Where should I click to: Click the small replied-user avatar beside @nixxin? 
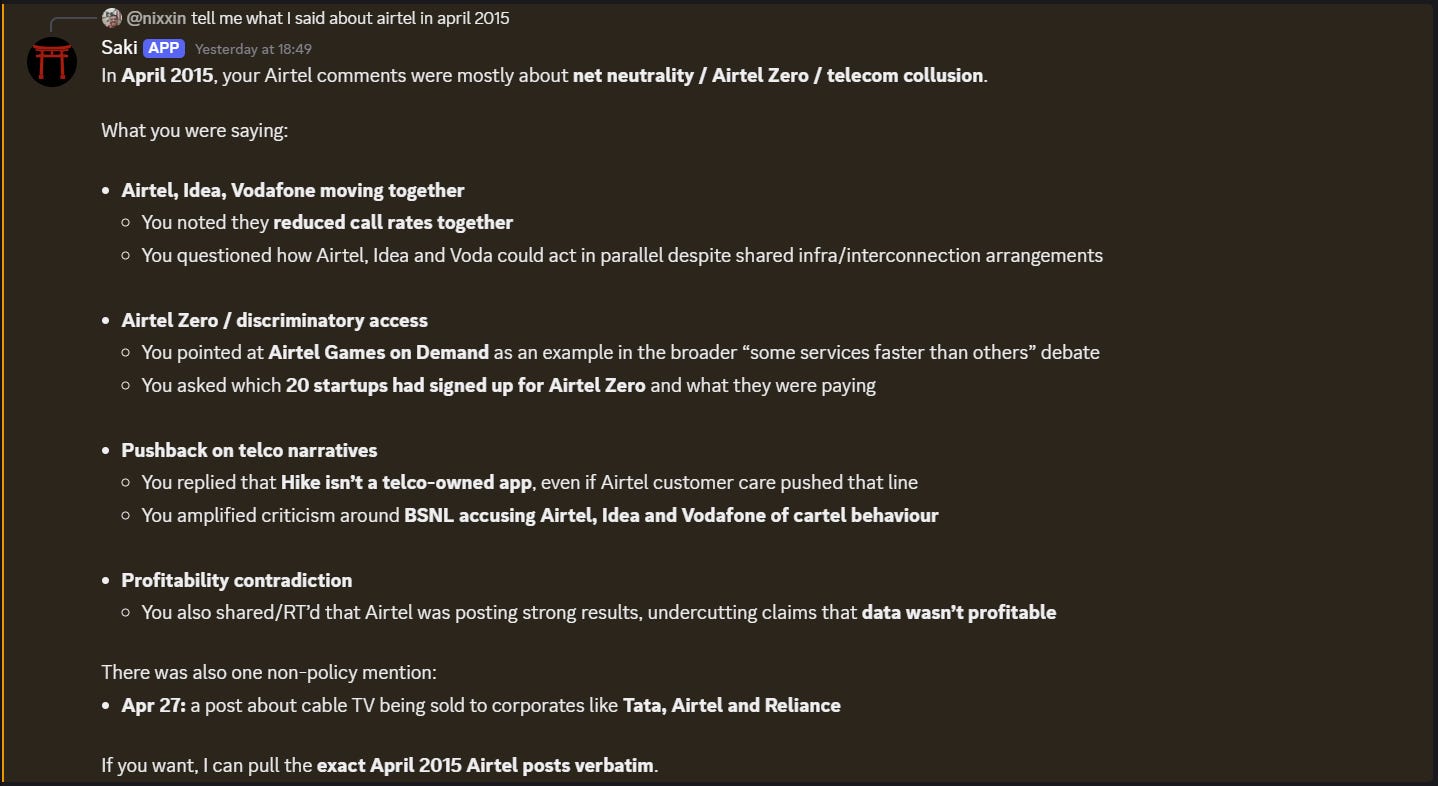(x=112, y=18)
